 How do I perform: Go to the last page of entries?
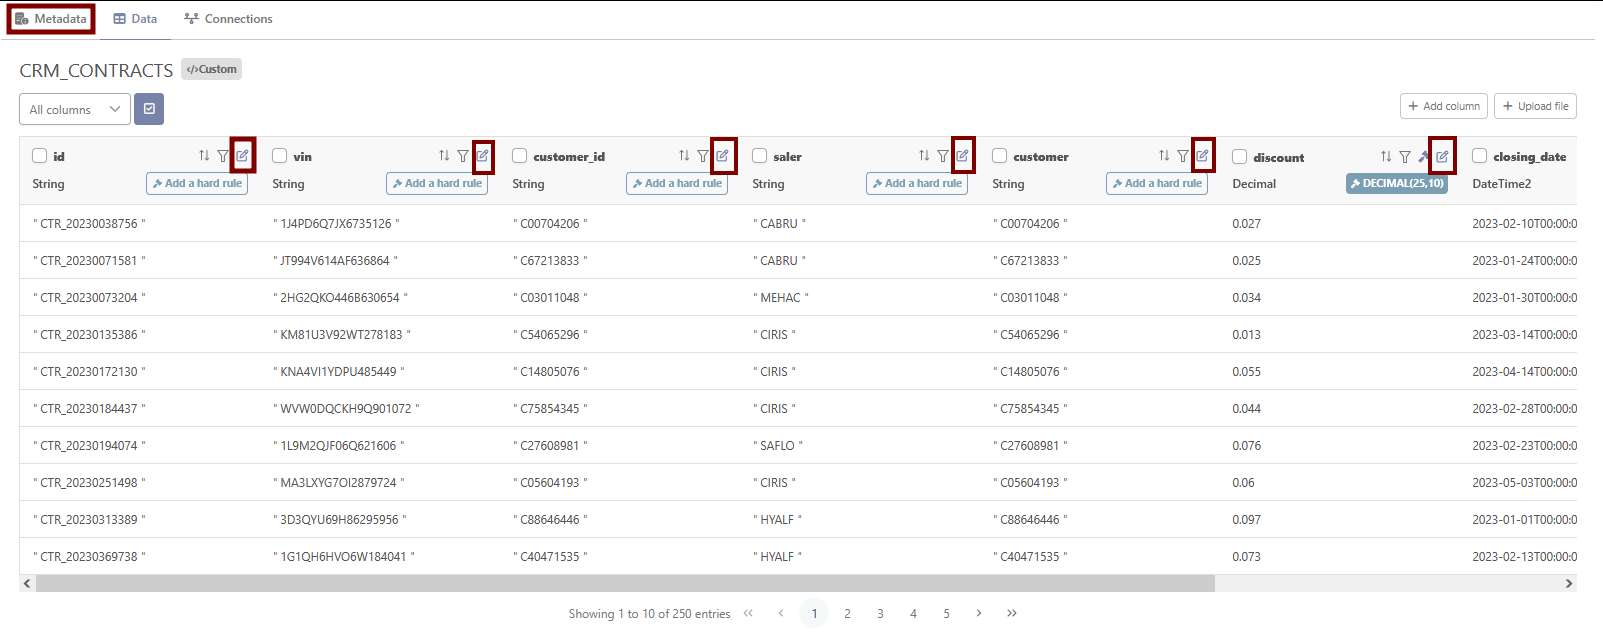1012,613
